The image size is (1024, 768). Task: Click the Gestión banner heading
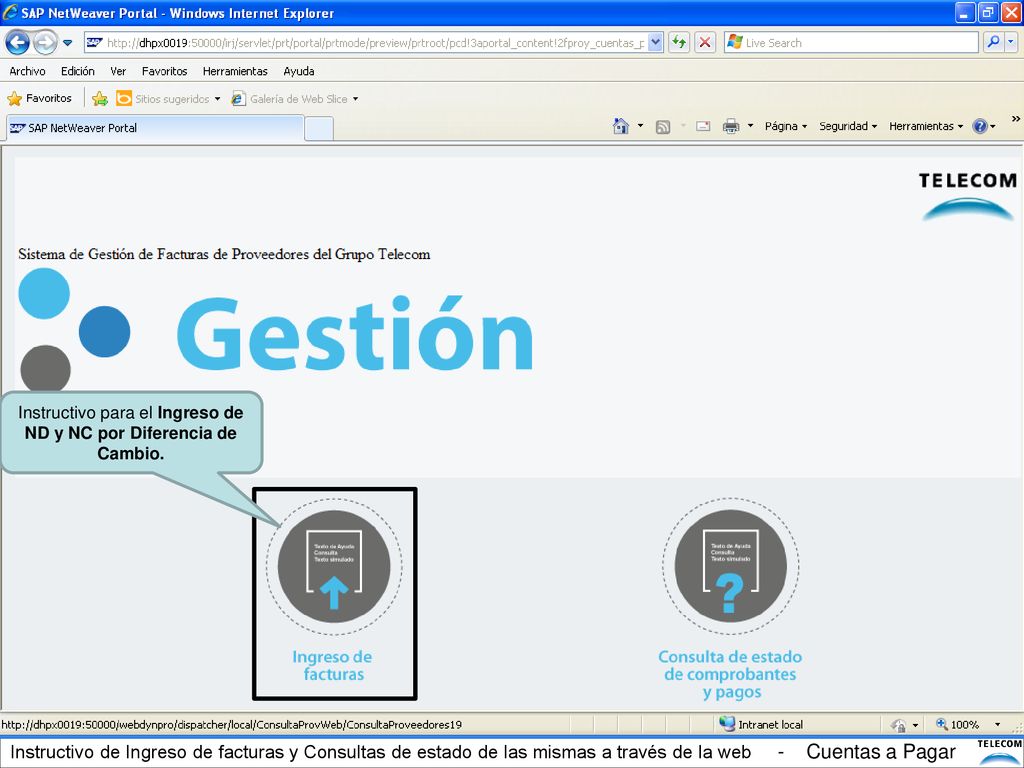click(355, 333)
